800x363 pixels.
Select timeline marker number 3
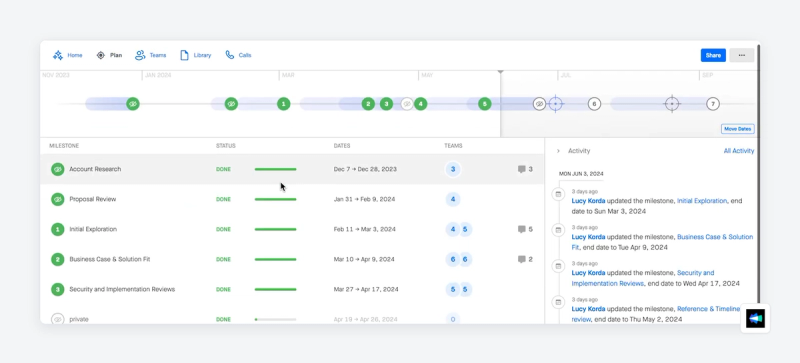386,104
